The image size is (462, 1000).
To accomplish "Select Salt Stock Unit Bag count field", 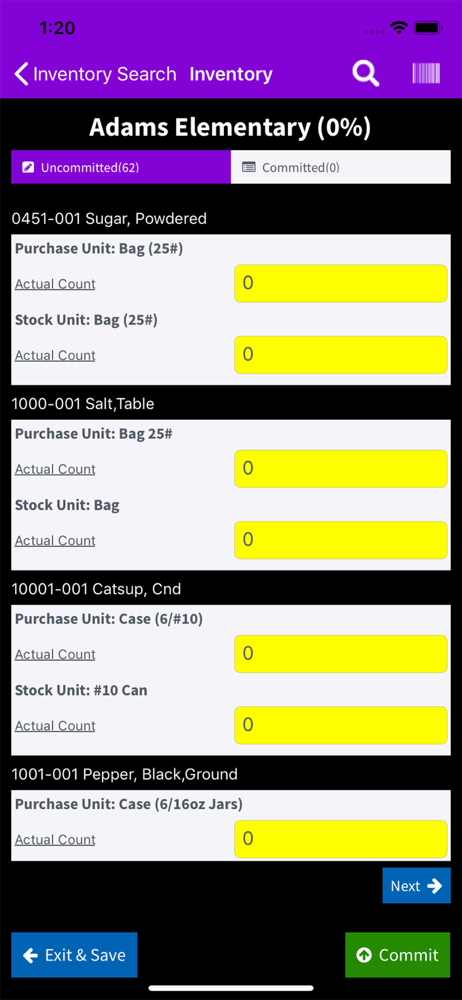I will [341, 540].
